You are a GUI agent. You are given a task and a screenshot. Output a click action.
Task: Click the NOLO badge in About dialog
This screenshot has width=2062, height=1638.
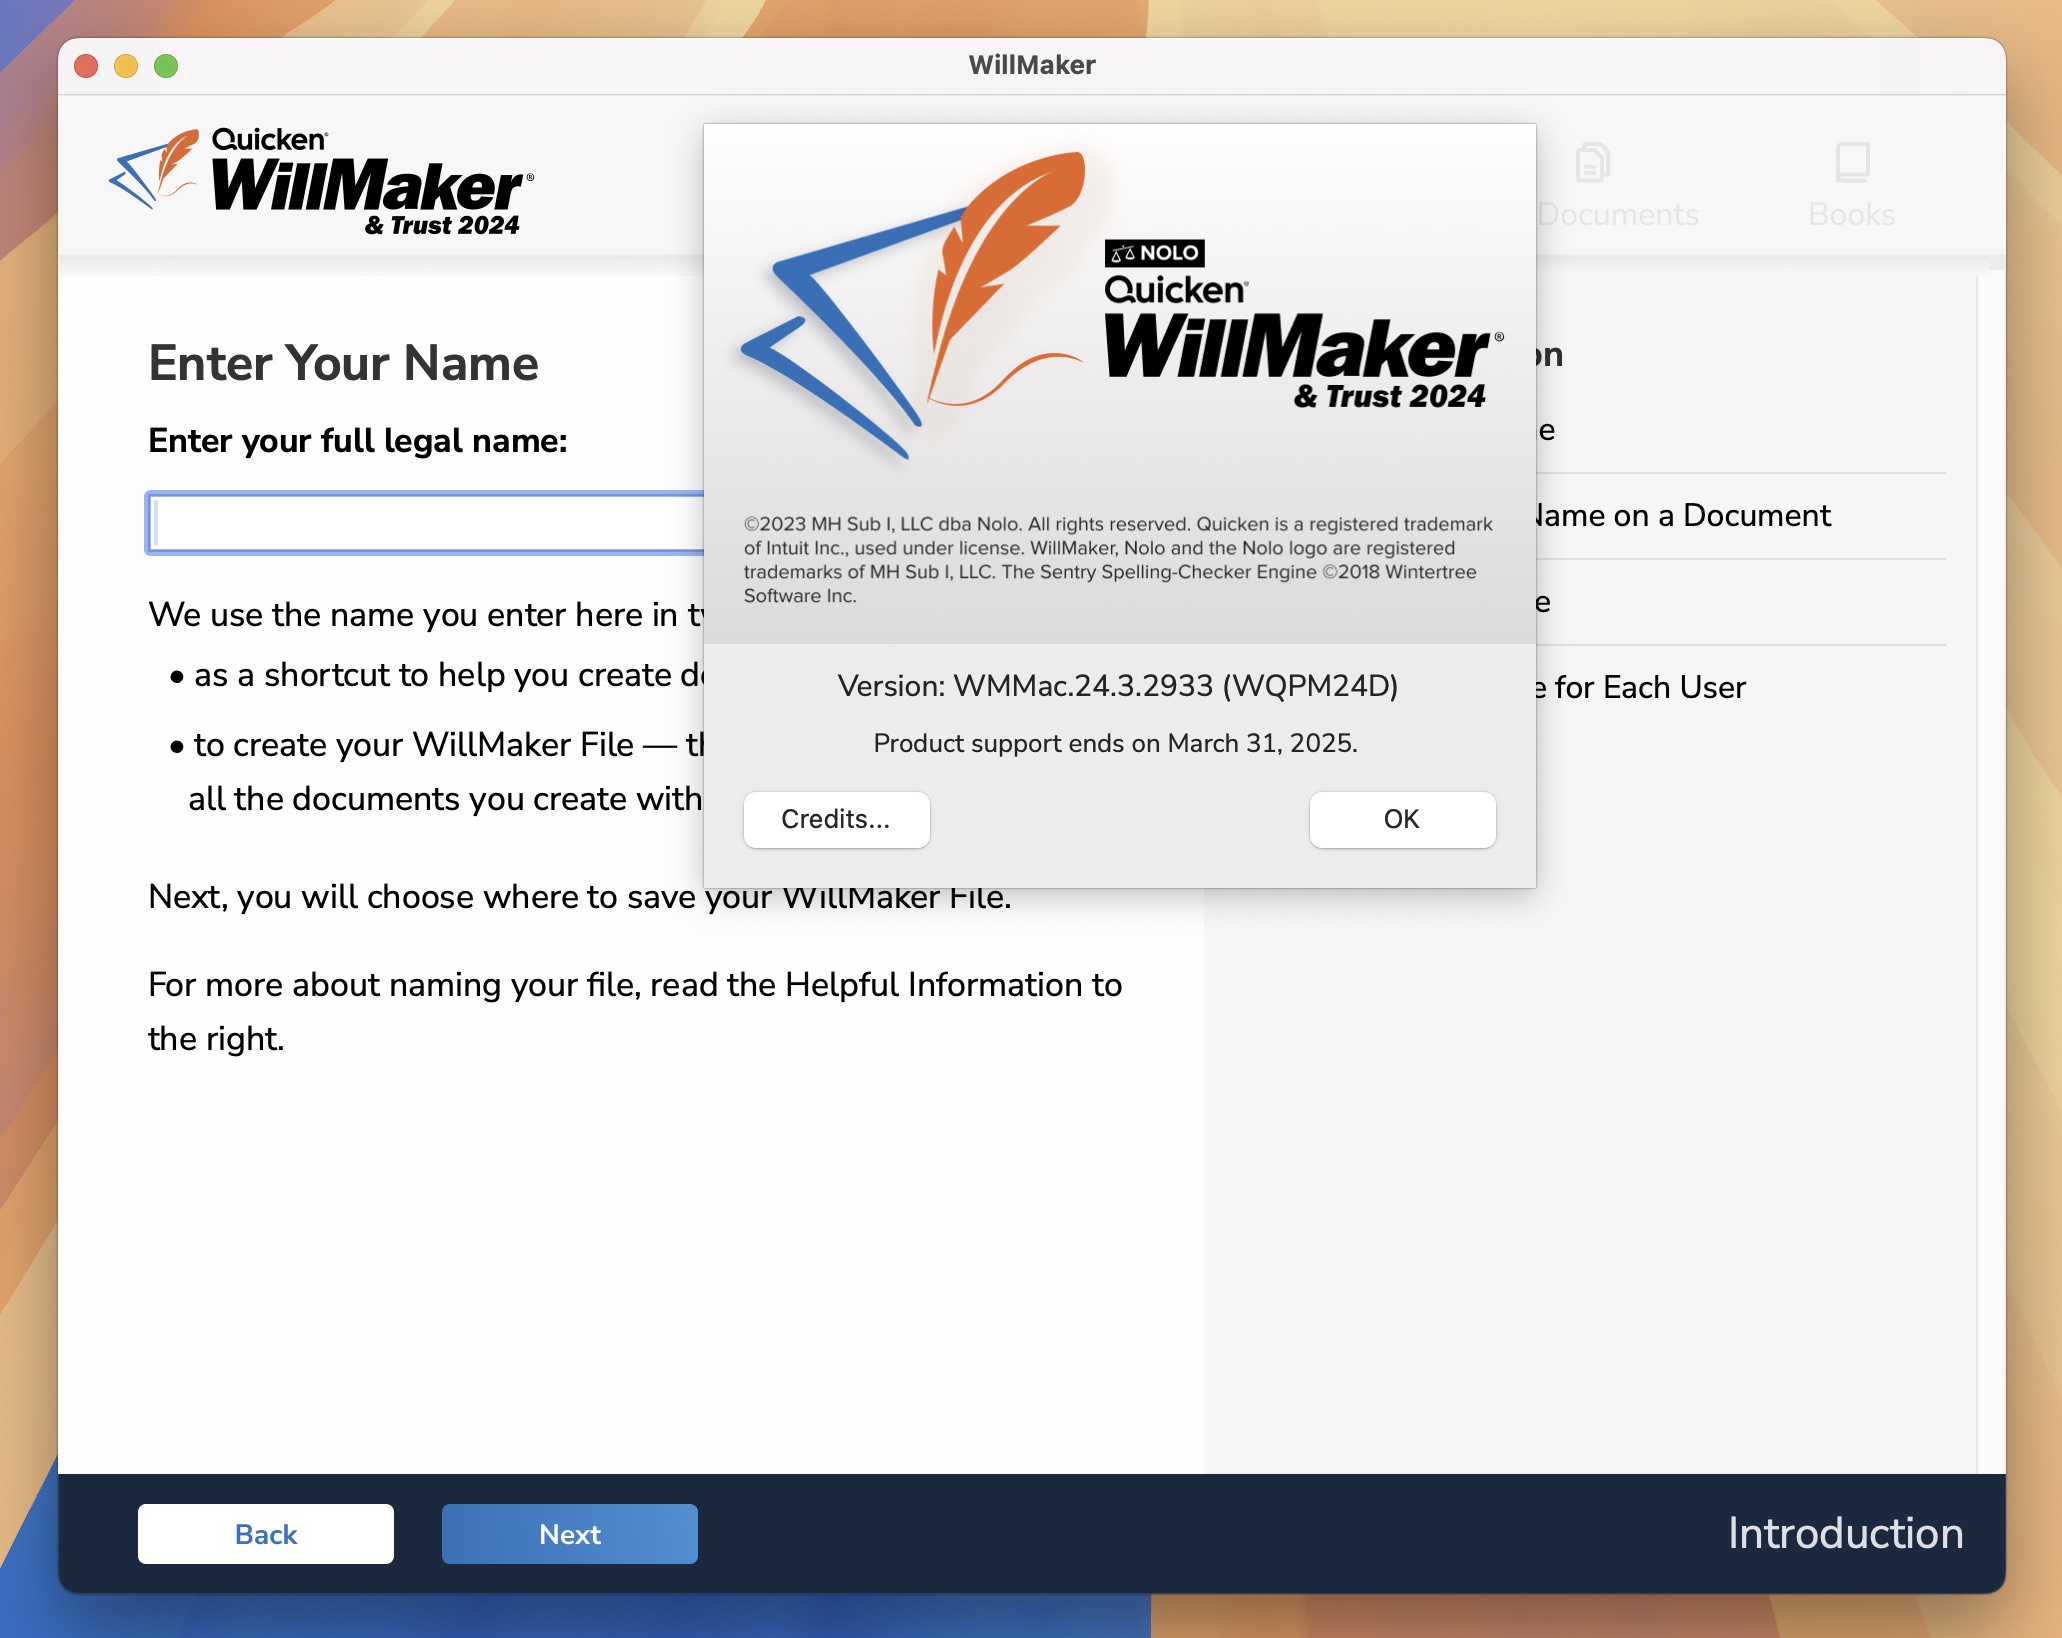(x=1154, y=253)
